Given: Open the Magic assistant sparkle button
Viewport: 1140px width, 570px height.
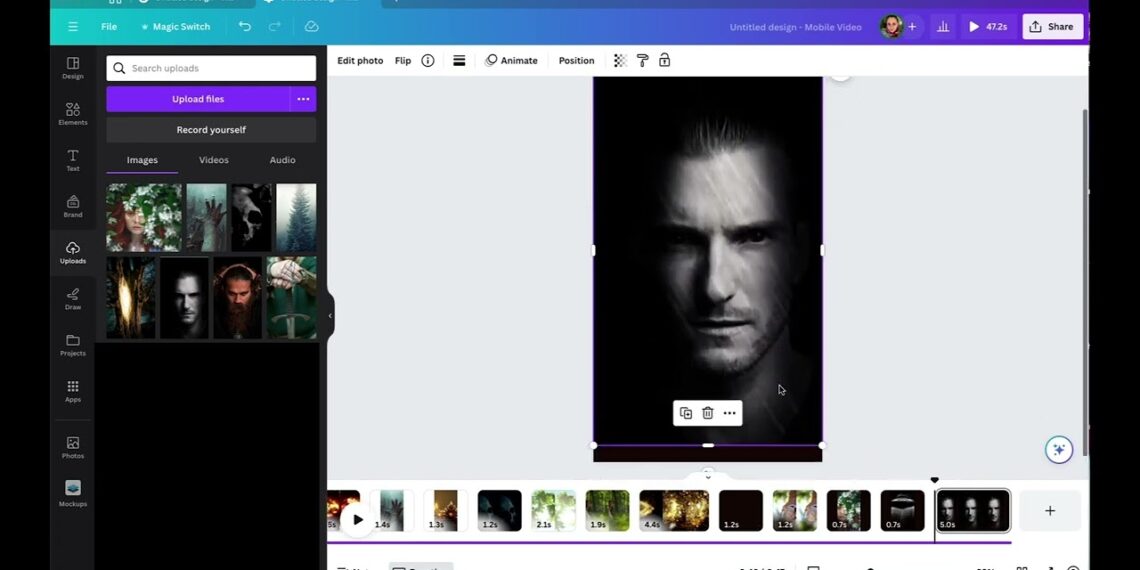Looking at the screenshot, I should [1059, 450].
